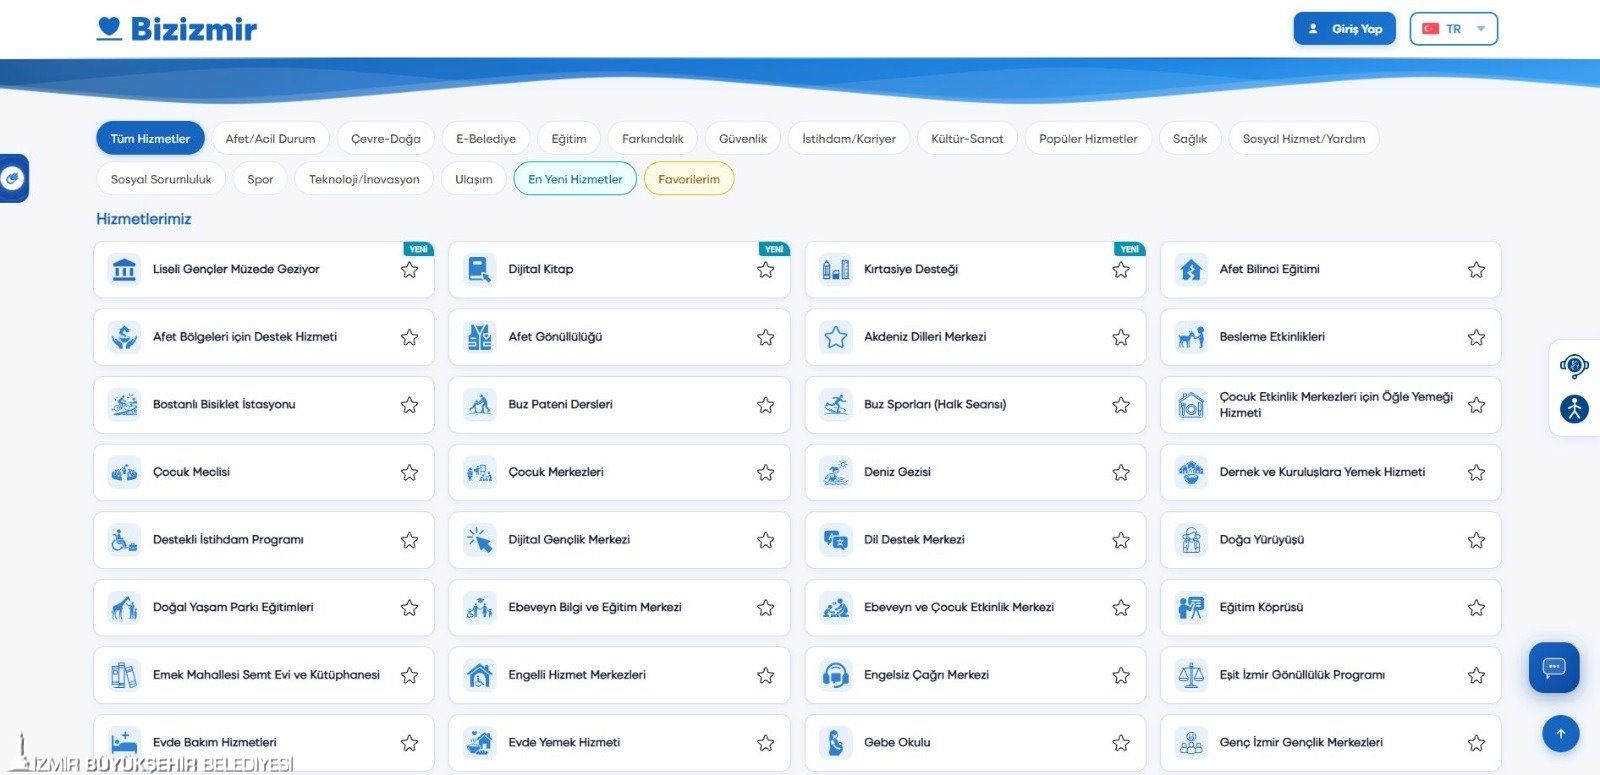Open the accessibility figure icon
Screen dimensions: 1600x775
coord(1574,408)
